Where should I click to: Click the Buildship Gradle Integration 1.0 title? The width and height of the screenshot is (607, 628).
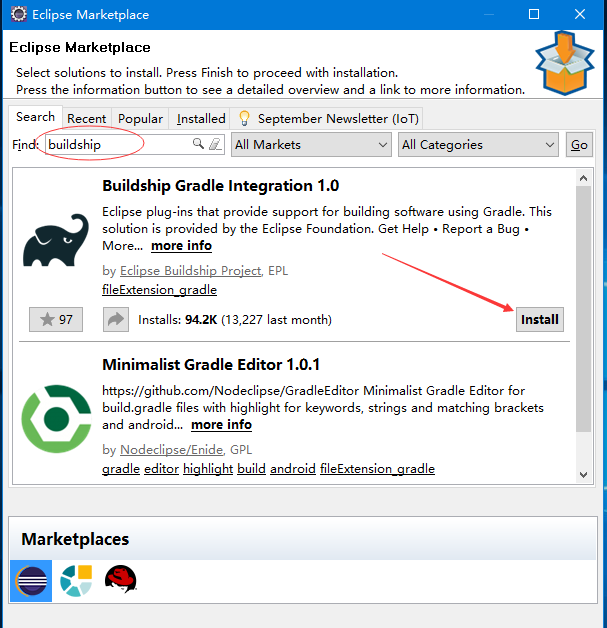pyautogui.click(x=221, y=186)
